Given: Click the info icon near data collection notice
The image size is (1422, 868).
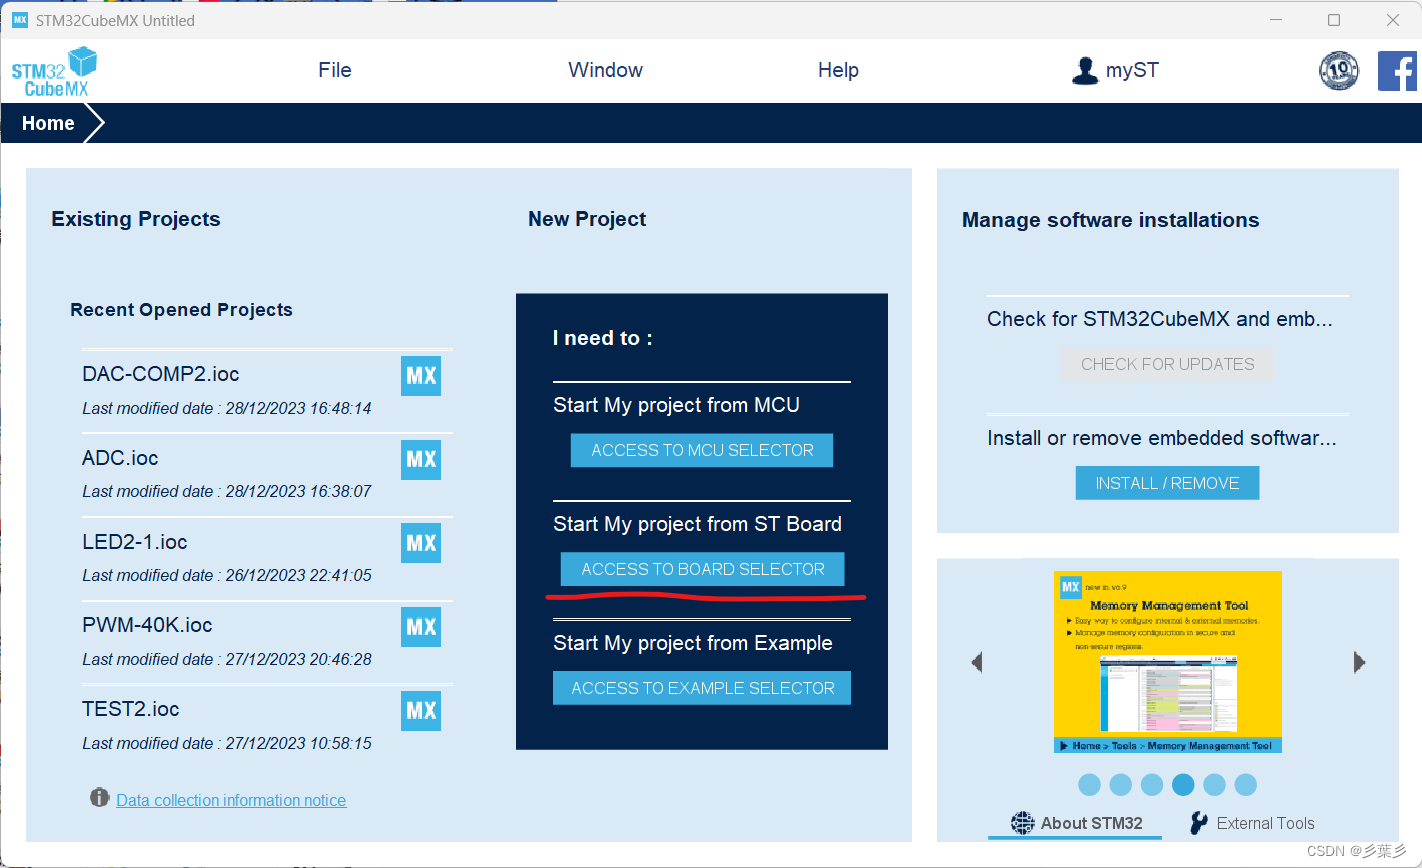Looking at the screenshot, I should [x=99, y=798].
